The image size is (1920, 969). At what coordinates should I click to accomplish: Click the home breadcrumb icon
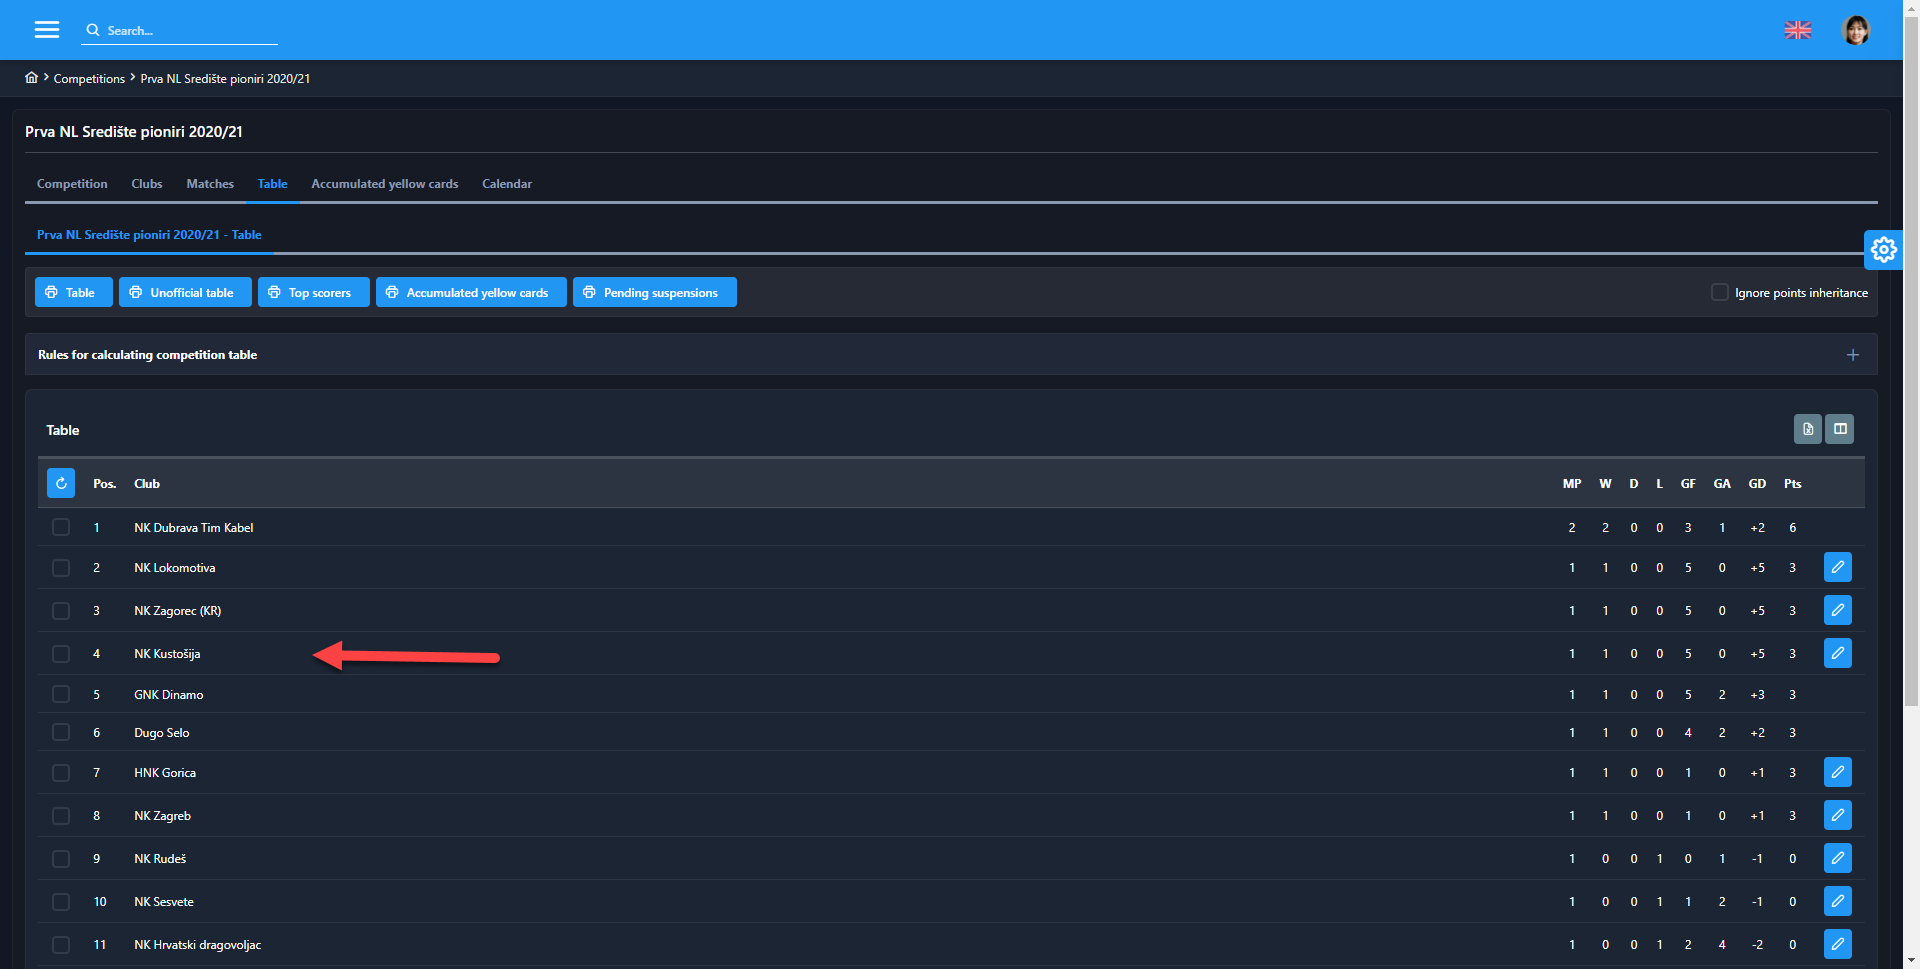click(32, 78)
